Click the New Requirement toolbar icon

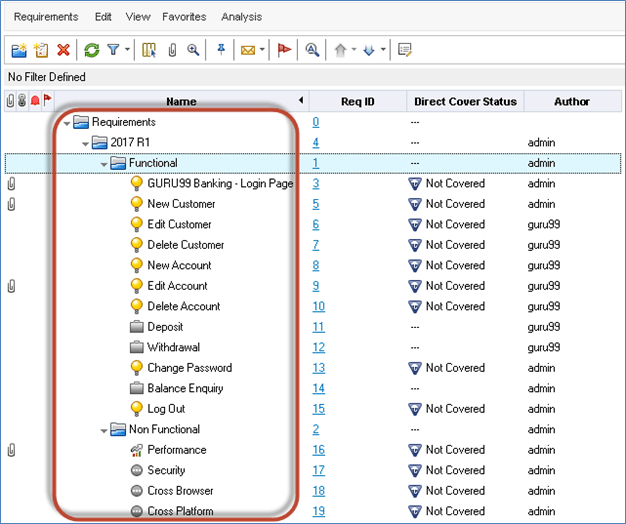click(x=41, y=49)
